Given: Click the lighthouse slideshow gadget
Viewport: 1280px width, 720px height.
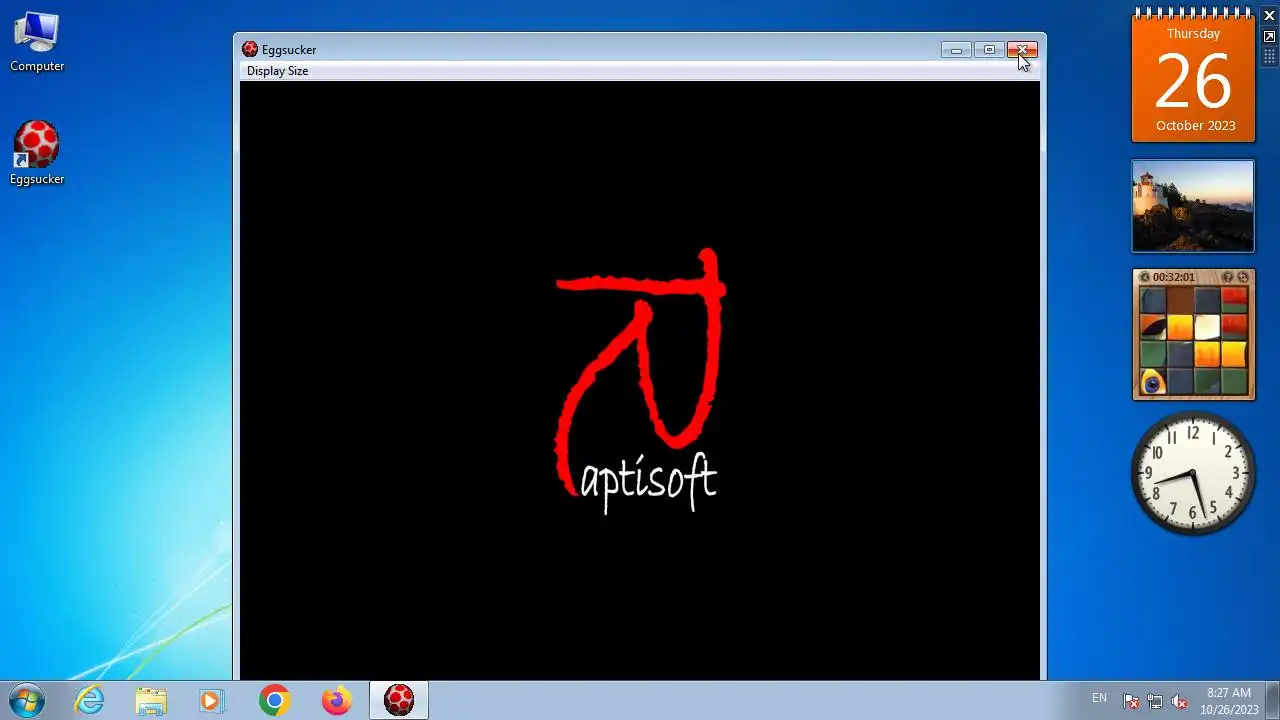Looking at the screenshot, I should click(1193, 206).
